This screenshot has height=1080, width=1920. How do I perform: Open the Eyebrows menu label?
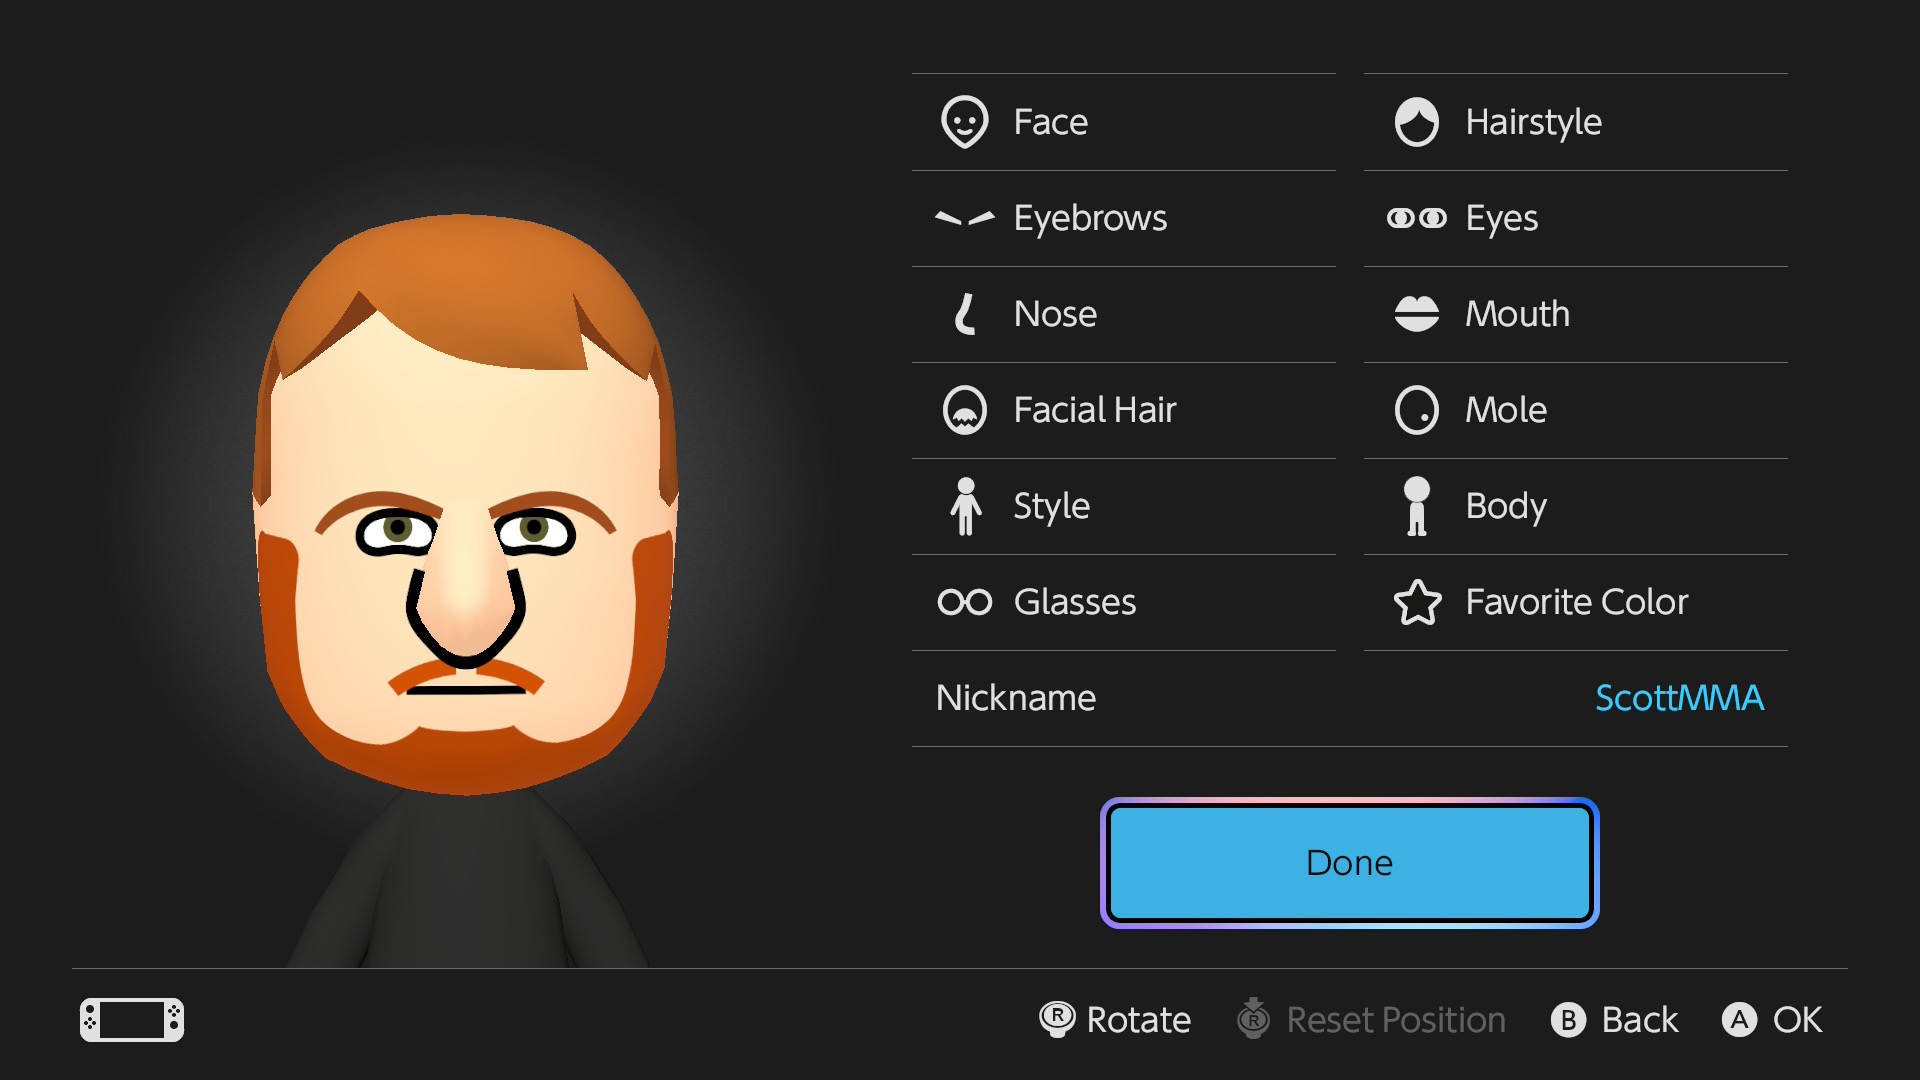(1090, 219)
